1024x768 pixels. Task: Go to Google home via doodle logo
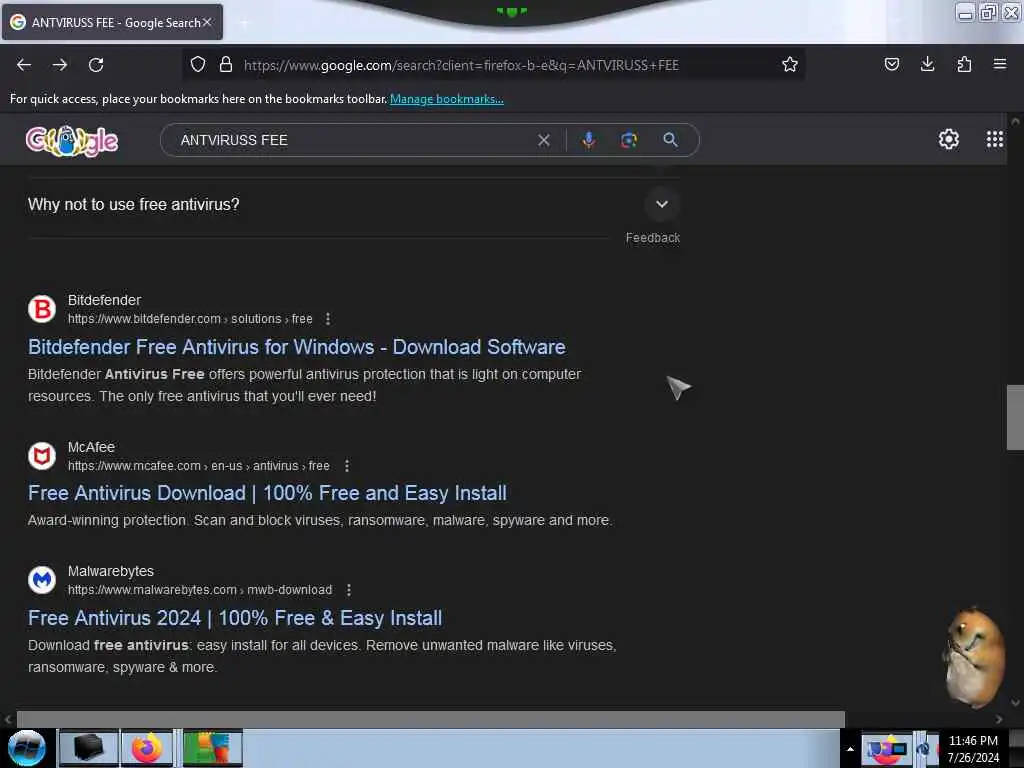[x=72, y=140]
